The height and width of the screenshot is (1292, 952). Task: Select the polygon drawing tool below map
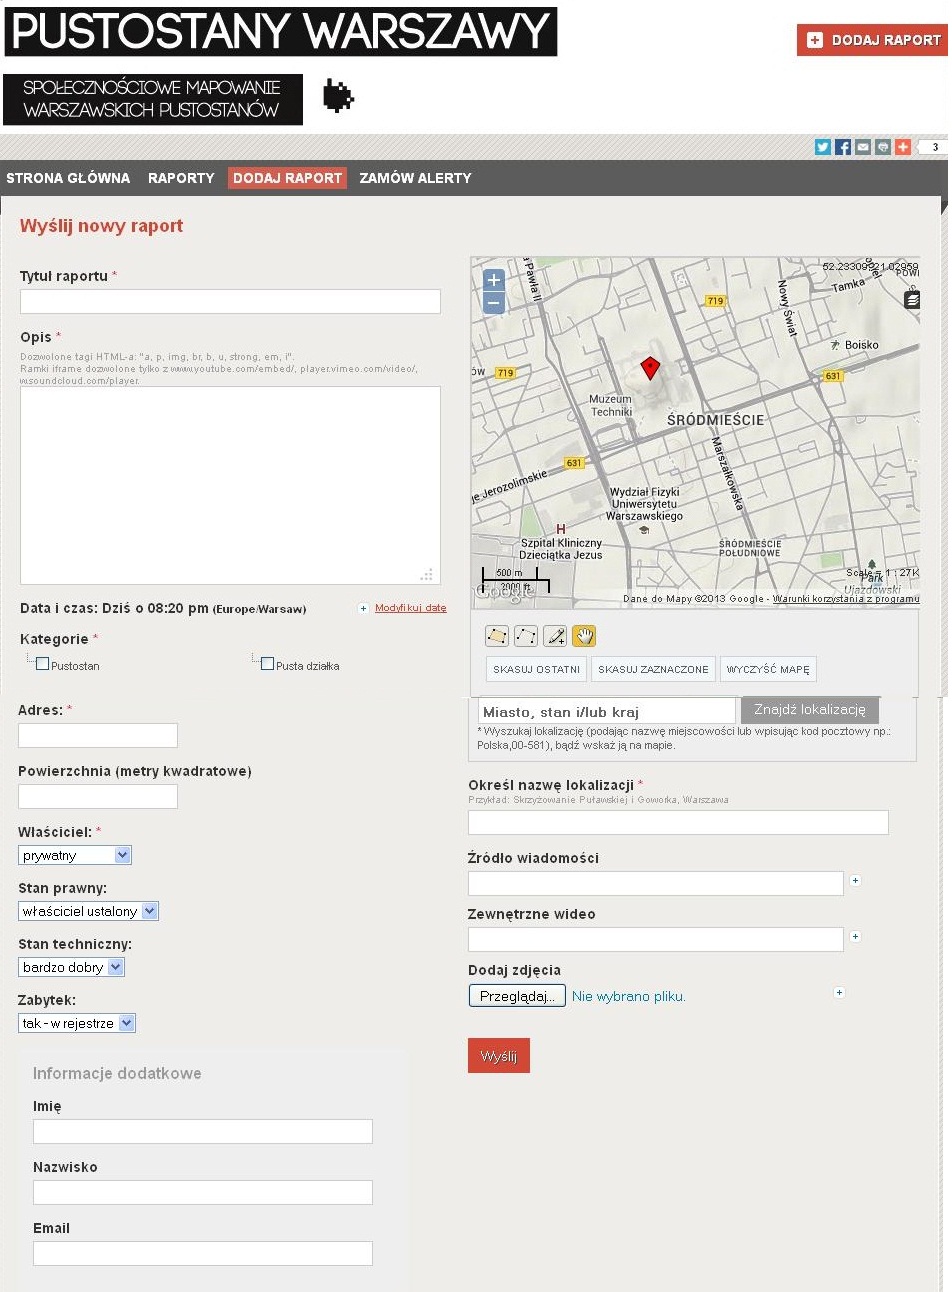click(x=497, y=636)
